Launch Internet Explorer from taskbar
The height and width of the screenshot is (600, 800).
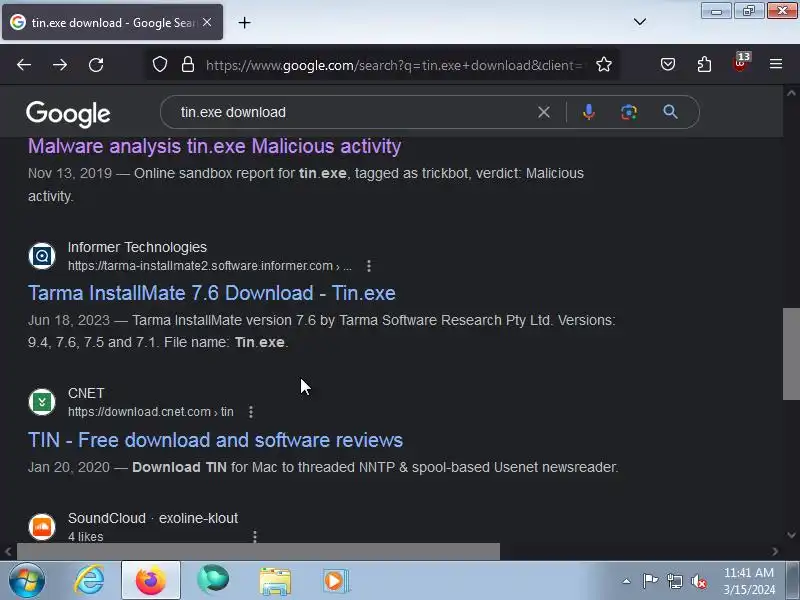[x=90, y=581]
